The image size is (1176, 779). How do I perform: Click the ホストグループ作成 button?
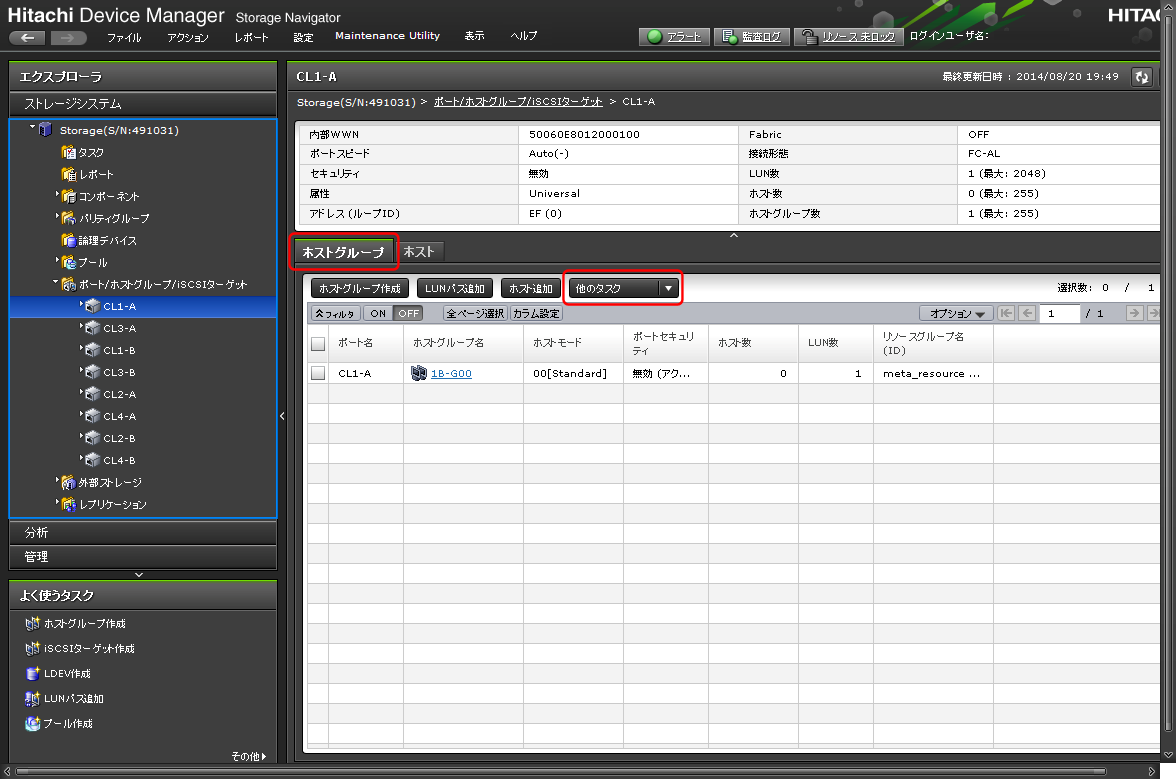pyautogui.click(x=359, y=288)
